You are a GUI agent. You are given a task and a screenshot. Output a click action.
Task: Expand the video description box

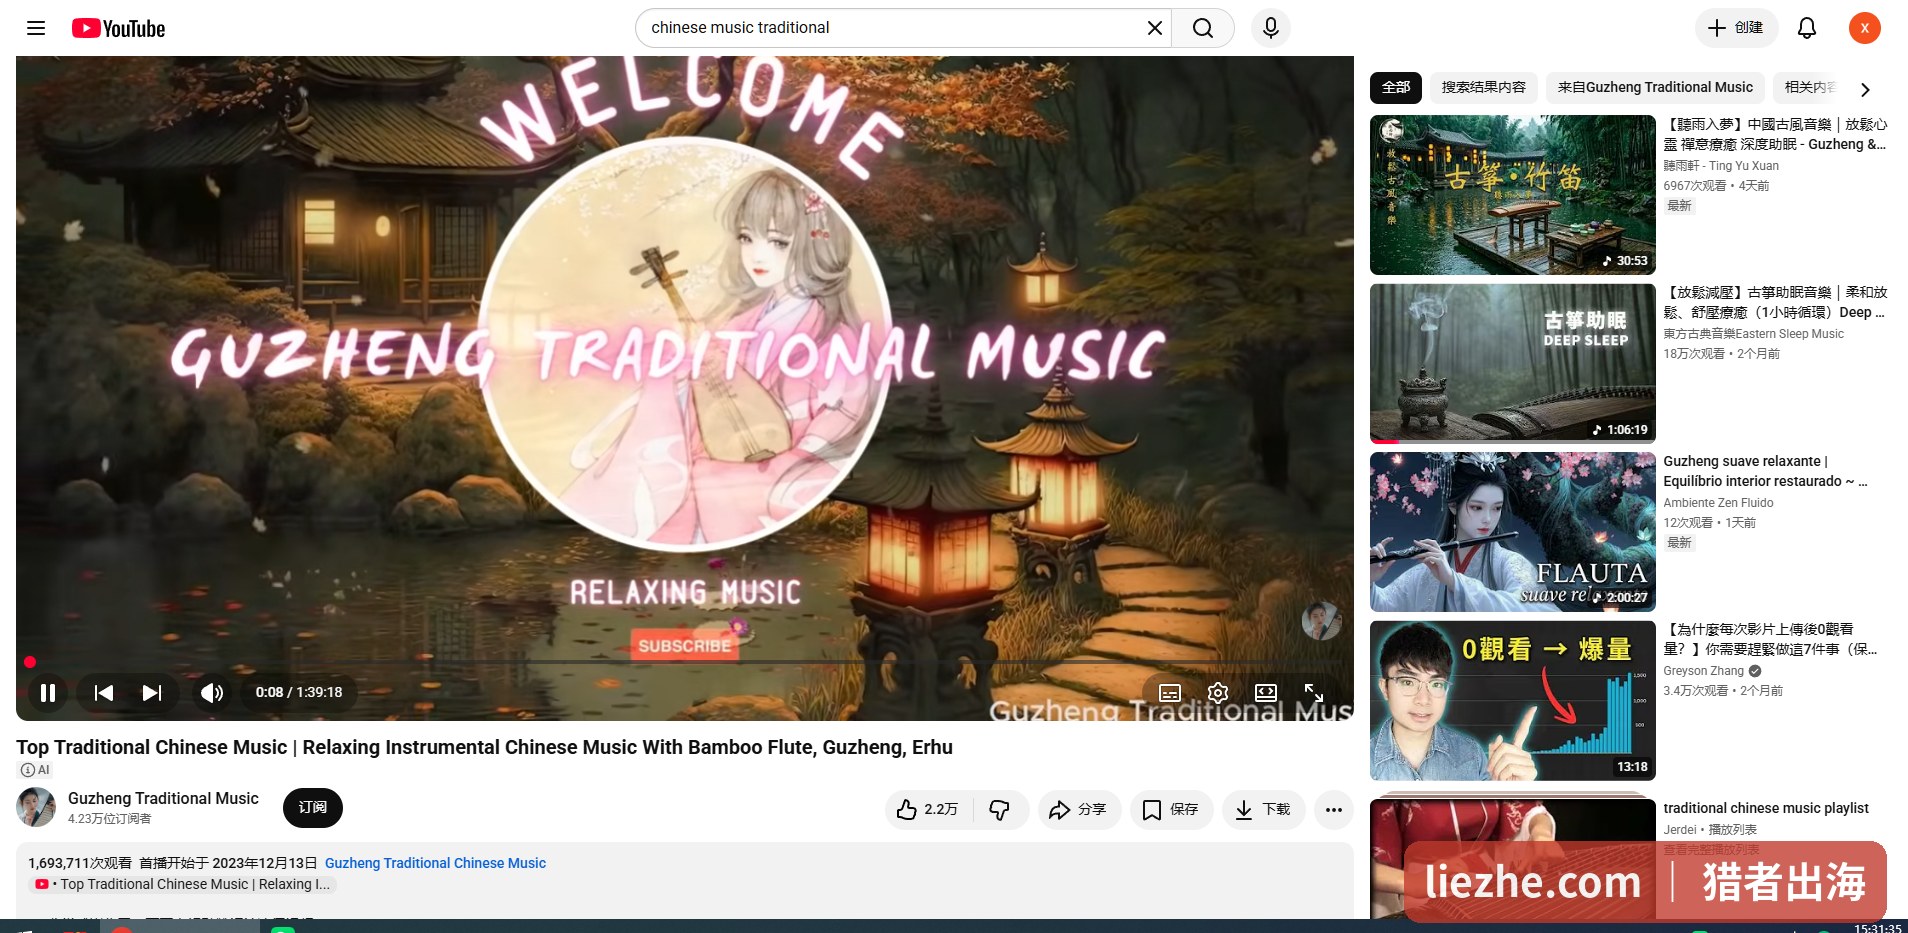point(685,880)
